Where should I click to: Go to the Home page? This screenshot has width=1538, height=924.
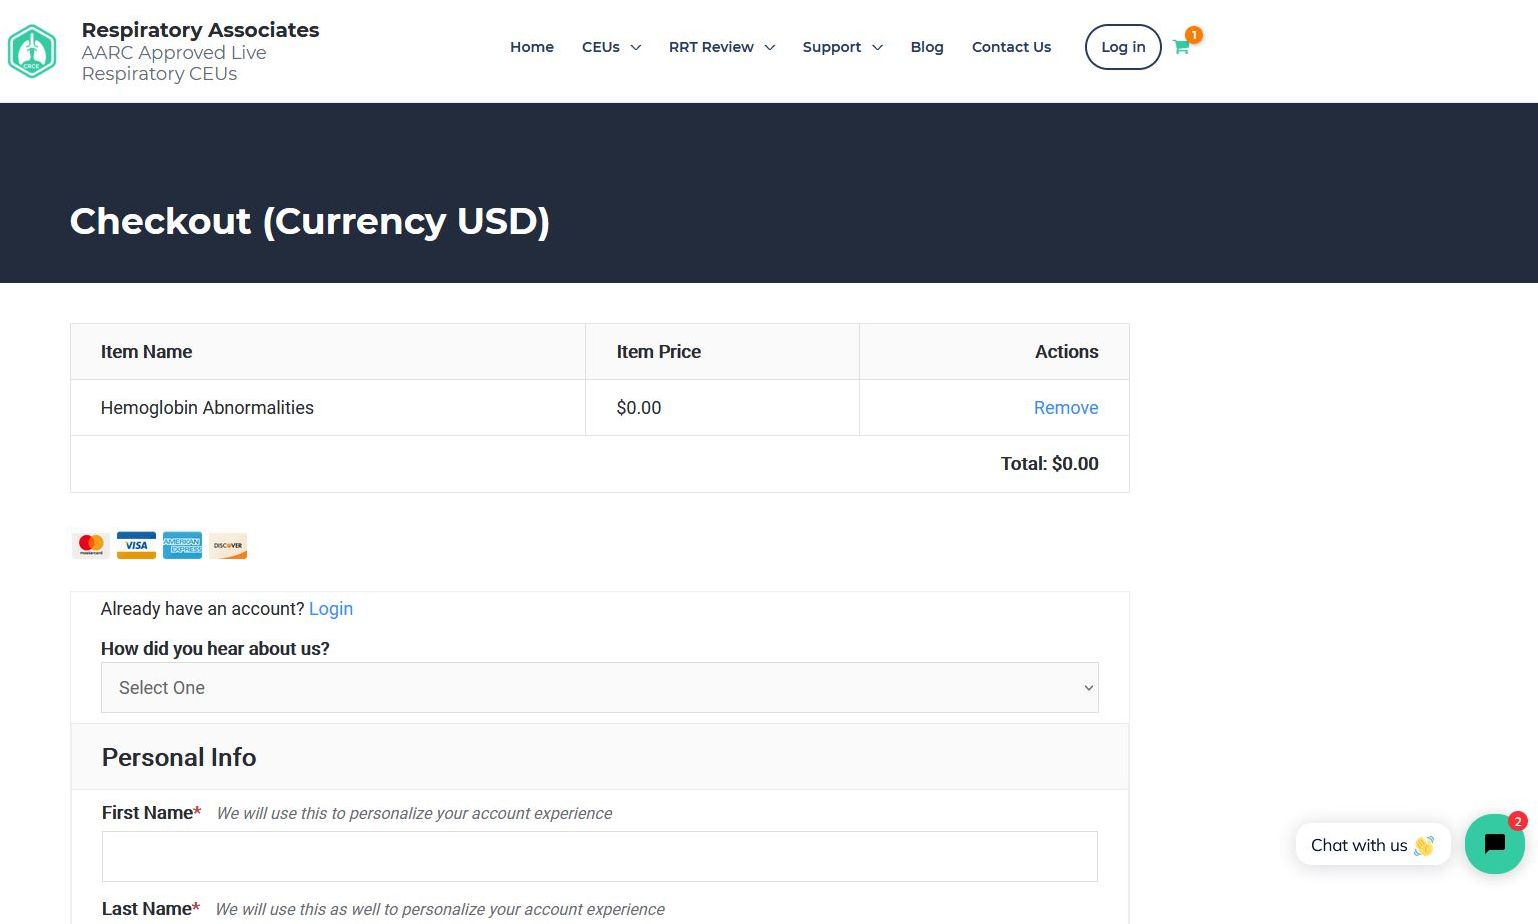[531, 47]
